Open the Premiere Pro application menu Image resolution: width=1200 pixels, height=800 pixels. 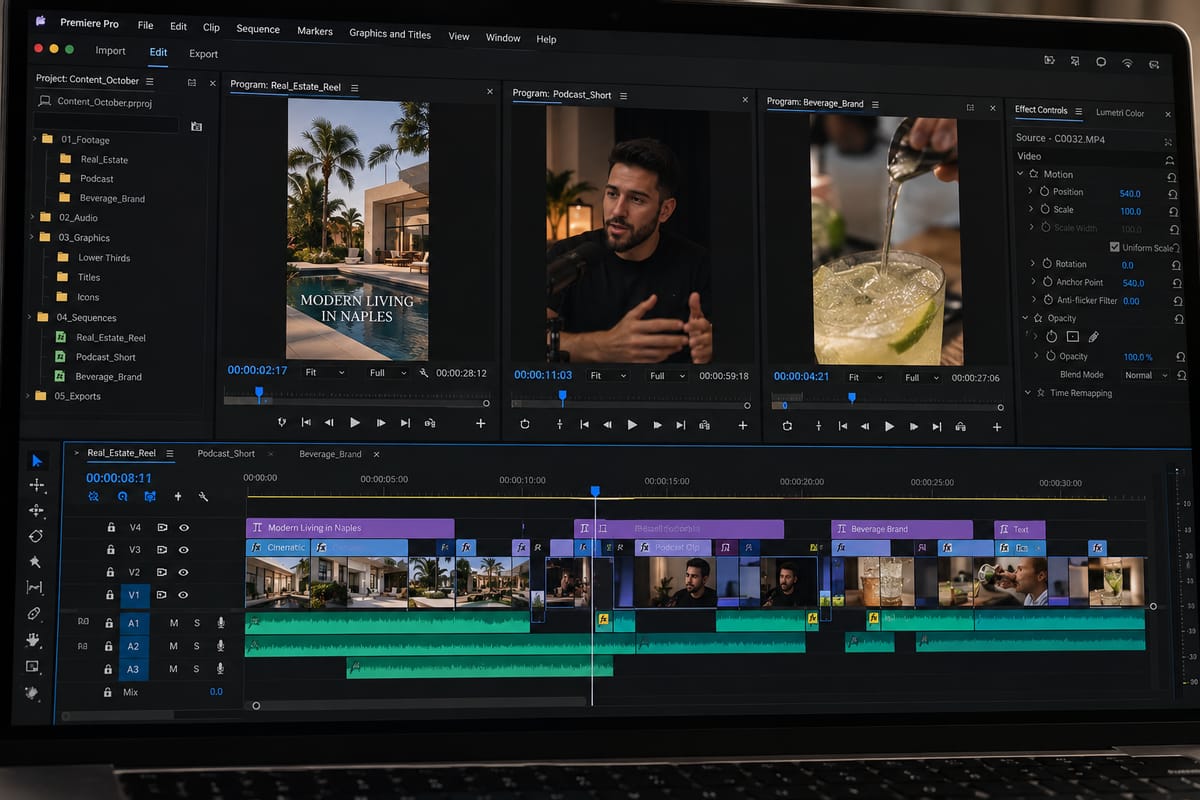coord(88,22)
